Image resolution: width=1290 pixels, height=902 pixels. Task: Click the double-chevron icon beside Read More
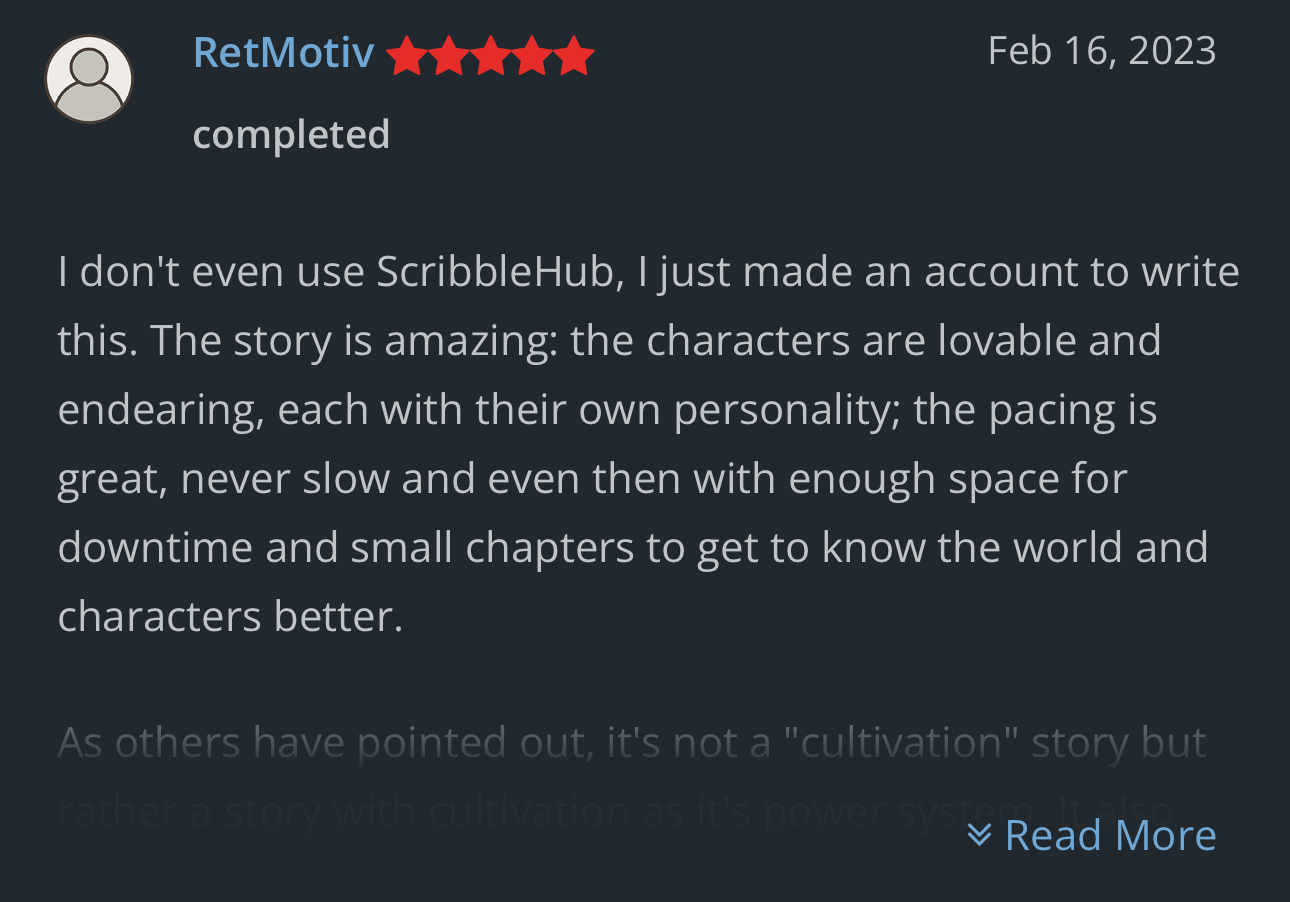[979, 835]
